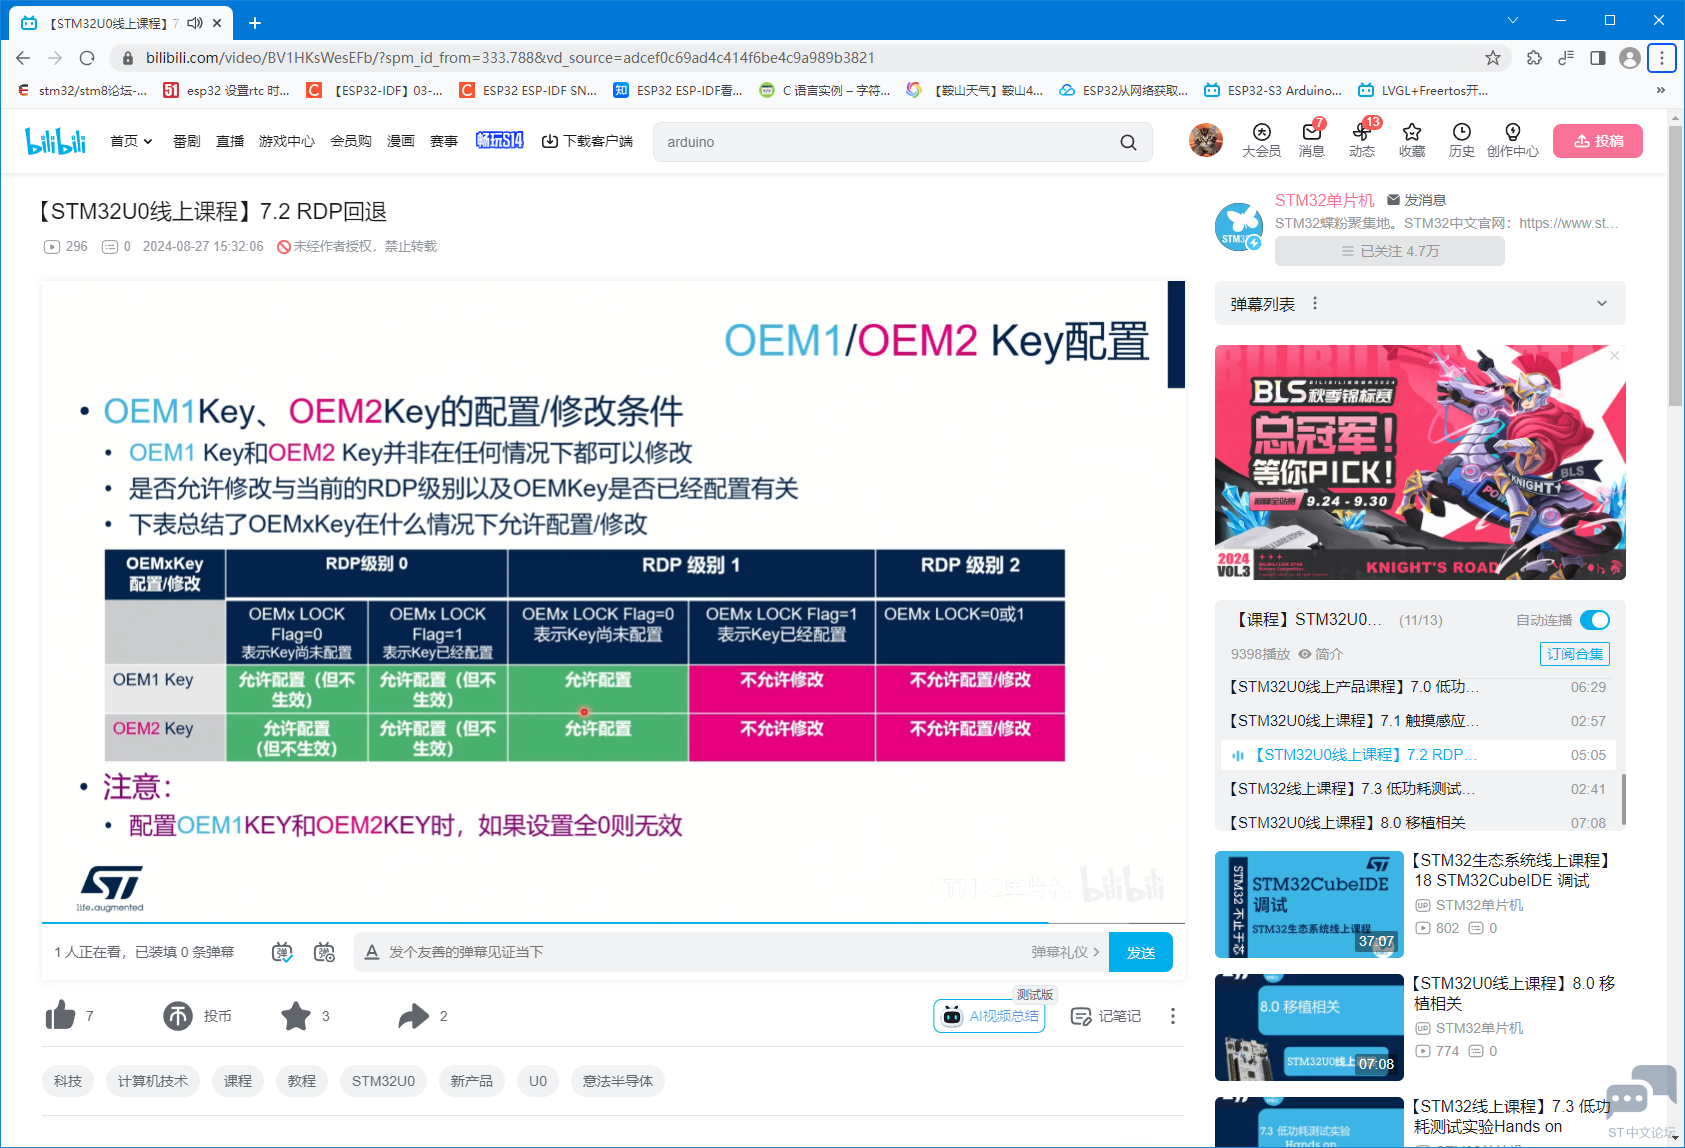Screen dimensions: 1685x1148
Task: Open the browser side panel icon
Action: [1598, 58]
